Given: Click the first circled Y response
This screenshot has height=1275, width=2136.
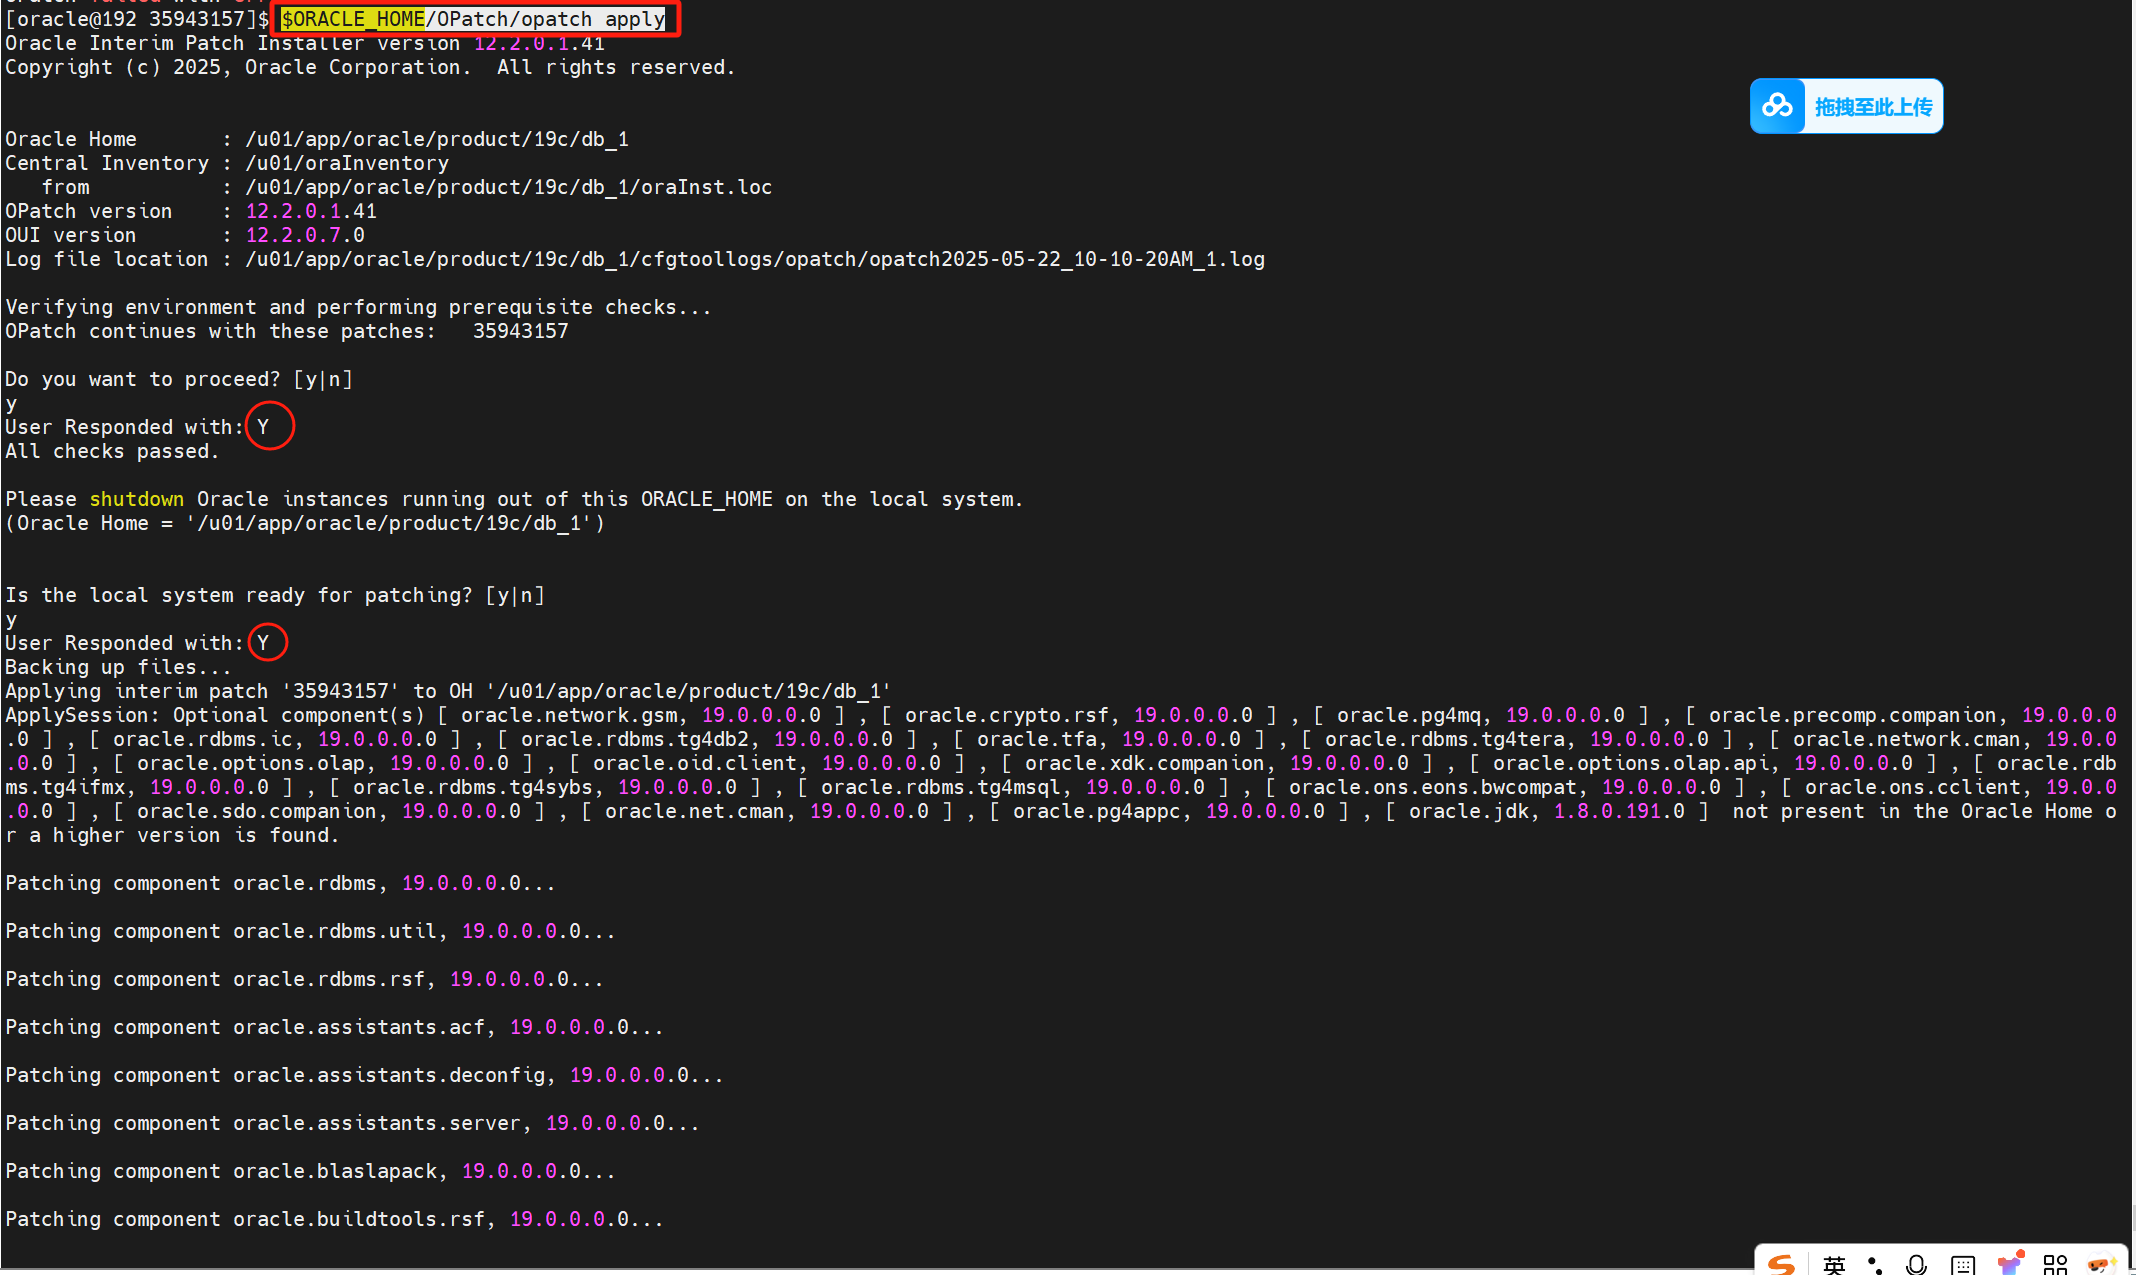Looking at the screenshot, I should [264, 427].
